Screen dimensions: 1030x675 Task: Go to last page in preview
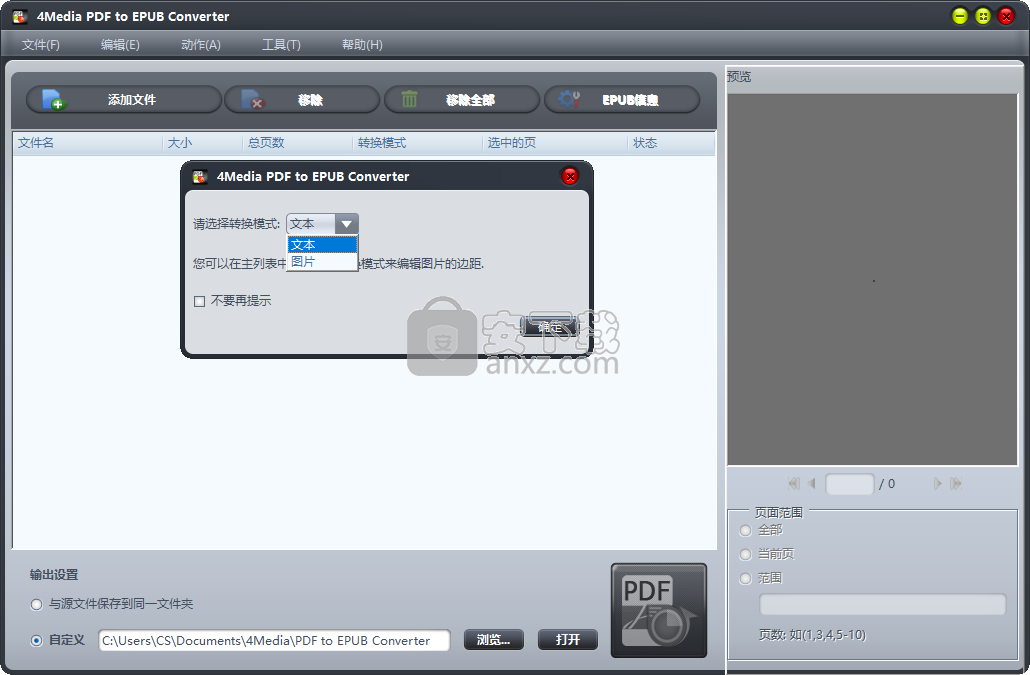pos(956,484)
